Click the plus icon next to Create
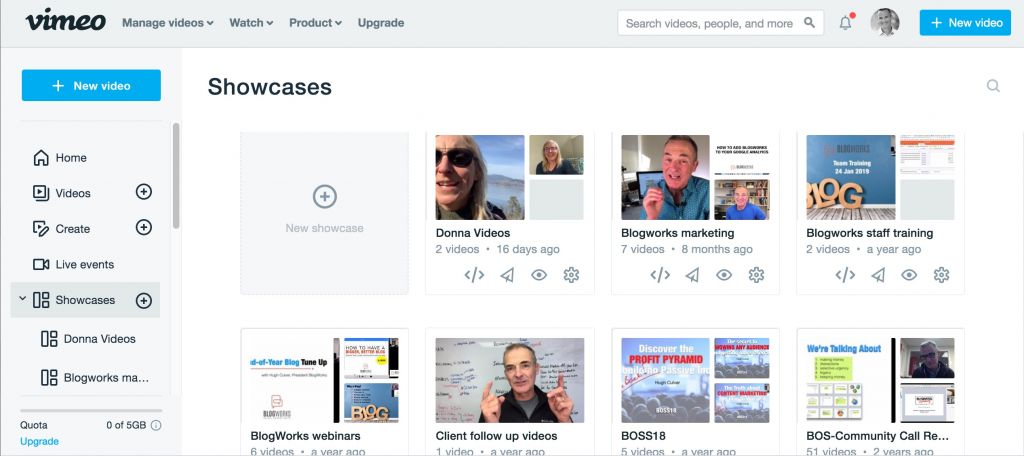 [x=144, y=227]
